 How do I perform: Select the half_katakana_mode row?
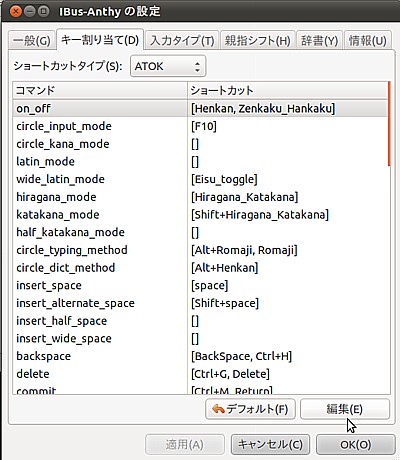pos(200,232)
